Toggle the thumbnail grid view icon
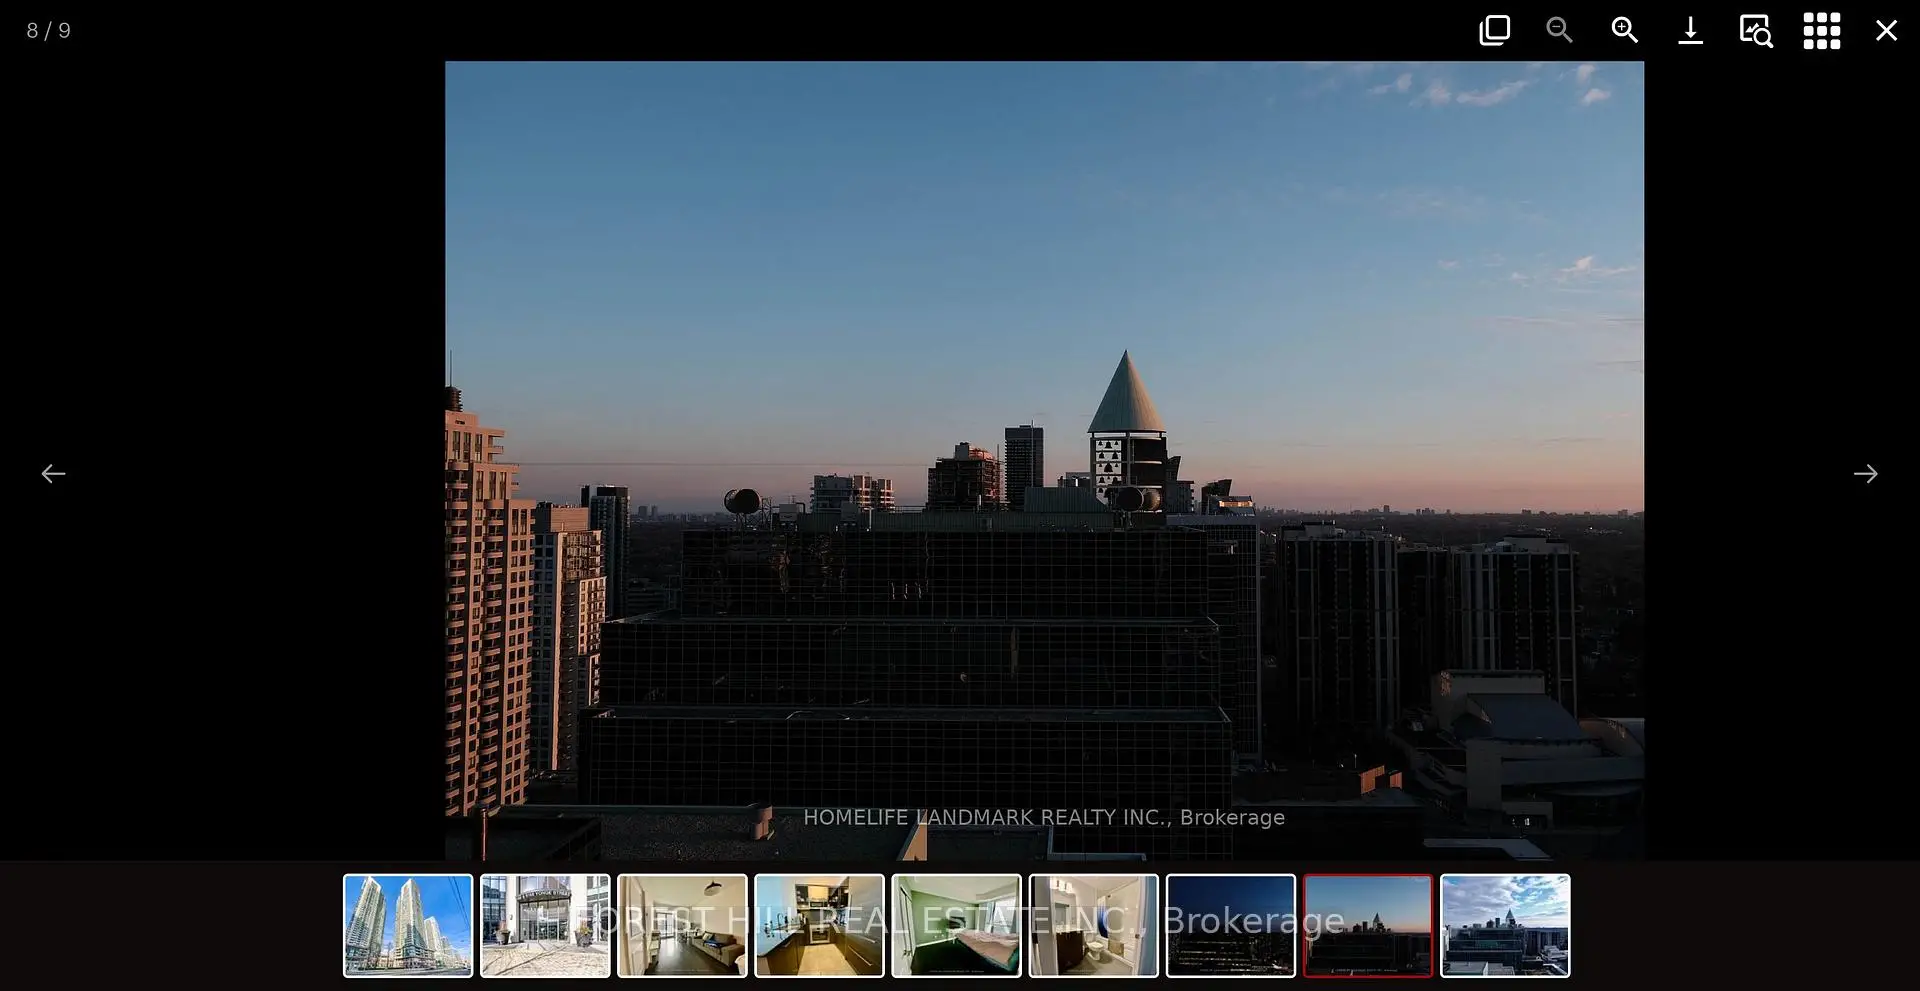 tap(1821, 30)
